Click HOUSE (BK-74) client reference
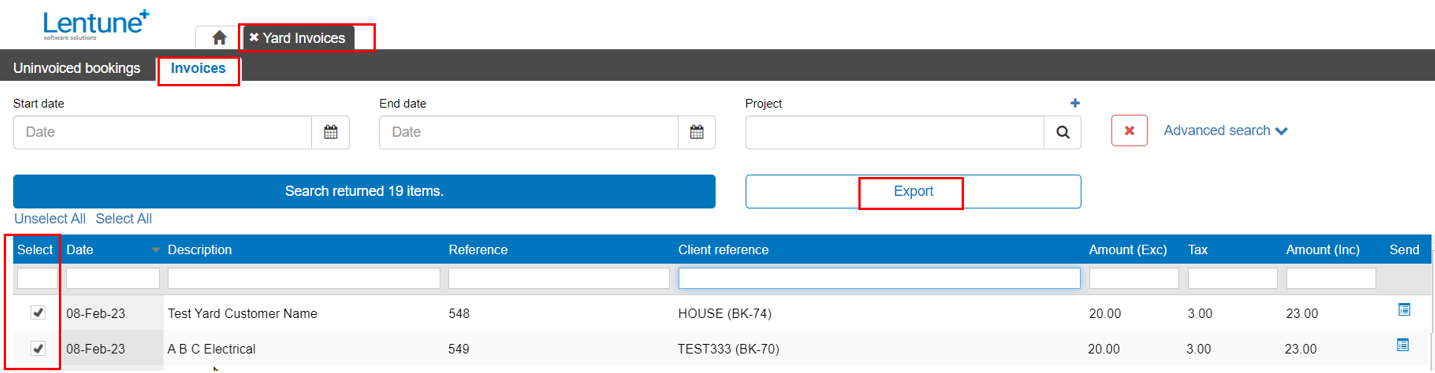The image size is (1435, 373). [x=724, y=314]
